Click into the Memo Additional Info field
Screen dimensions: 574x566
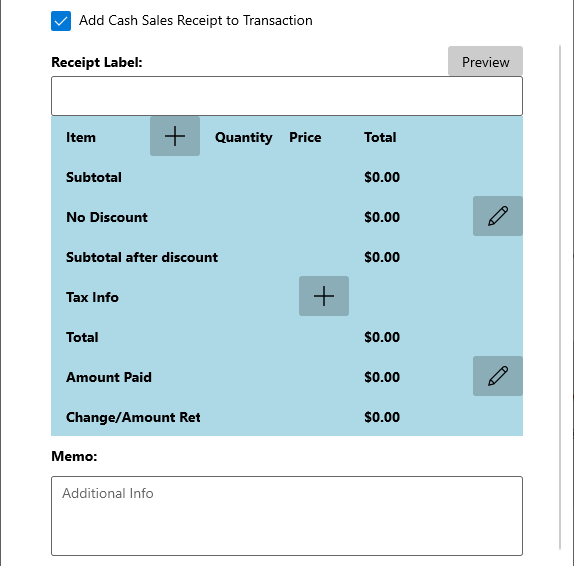(287, 516)
